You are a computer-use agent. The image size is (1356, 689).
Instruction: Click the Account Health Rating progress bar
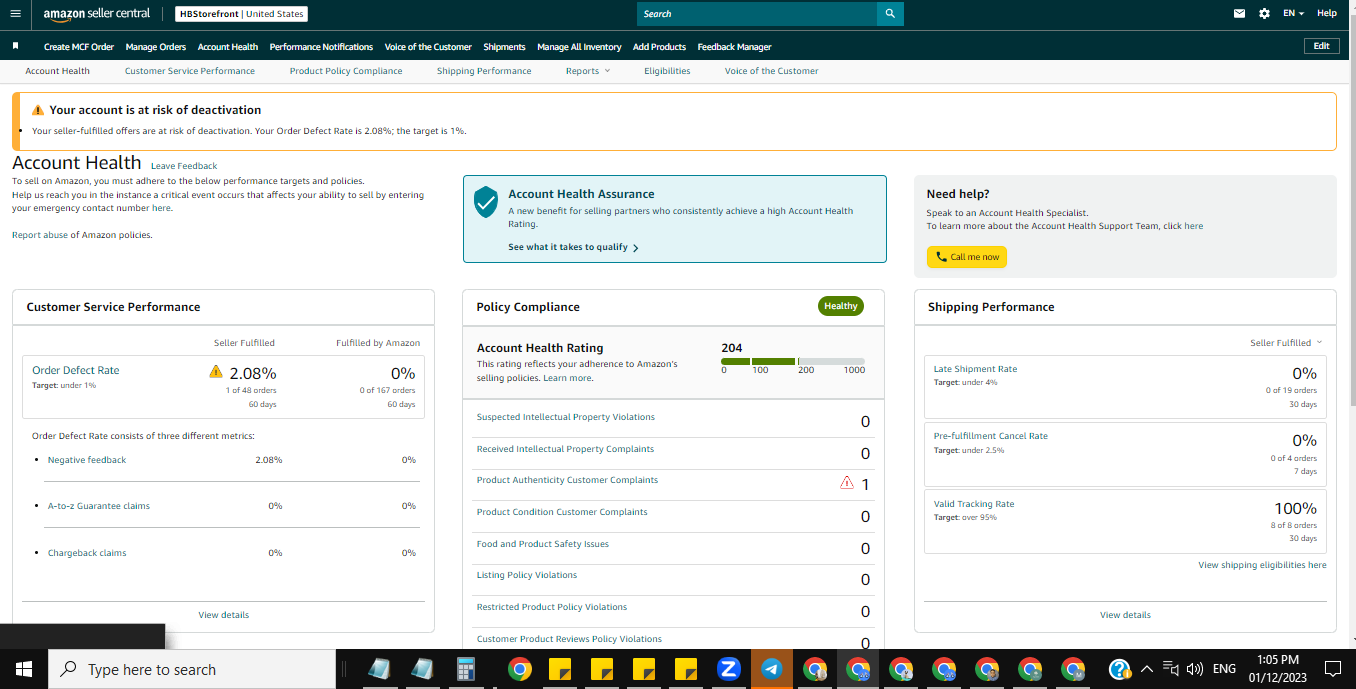pos(793,361)
